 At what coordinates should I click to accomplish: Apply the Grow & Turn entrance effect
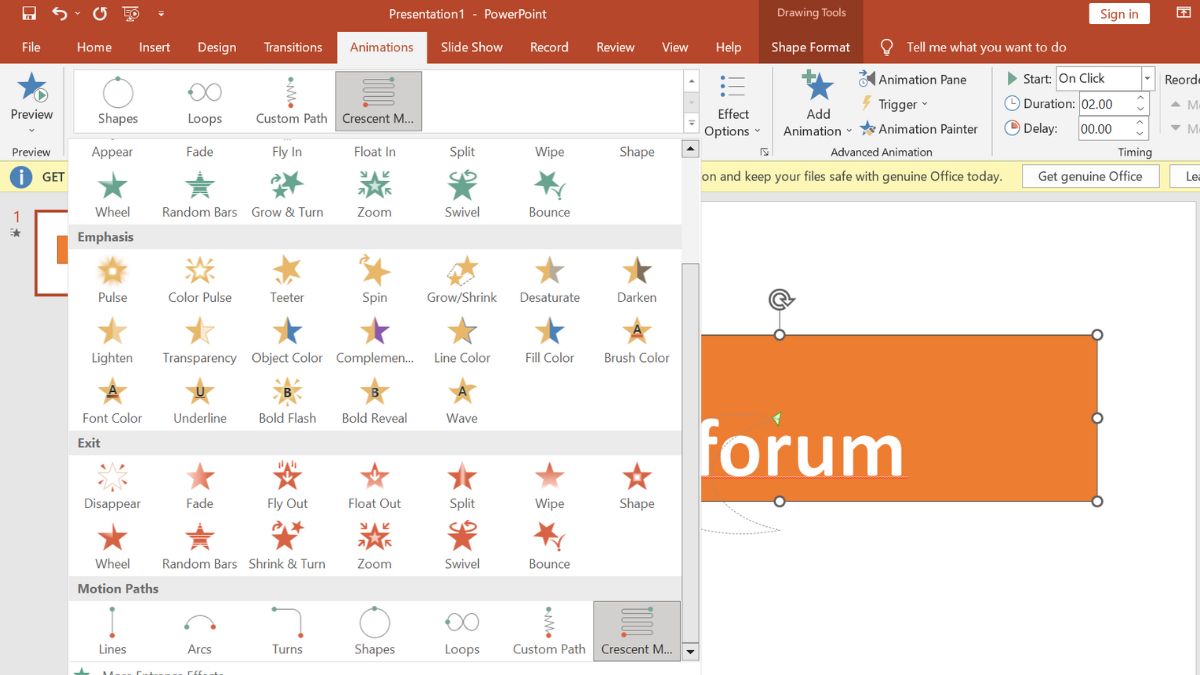click(287, 194)
